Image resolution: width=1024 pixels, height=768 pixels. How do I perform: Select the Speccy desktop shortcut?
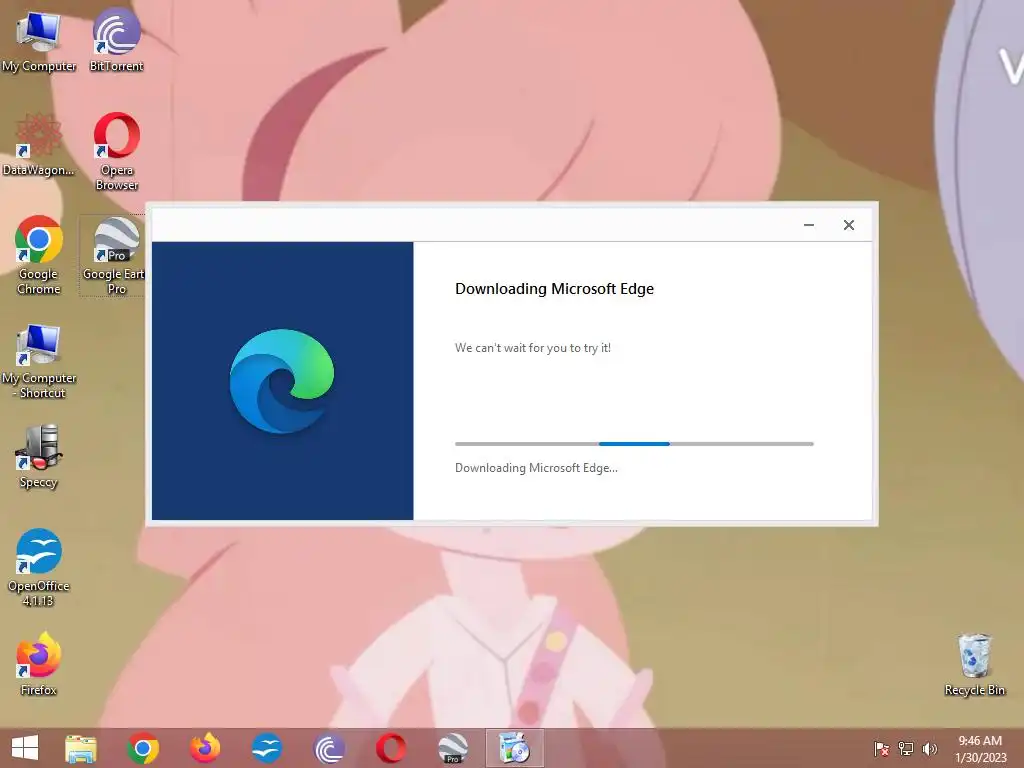39,456
